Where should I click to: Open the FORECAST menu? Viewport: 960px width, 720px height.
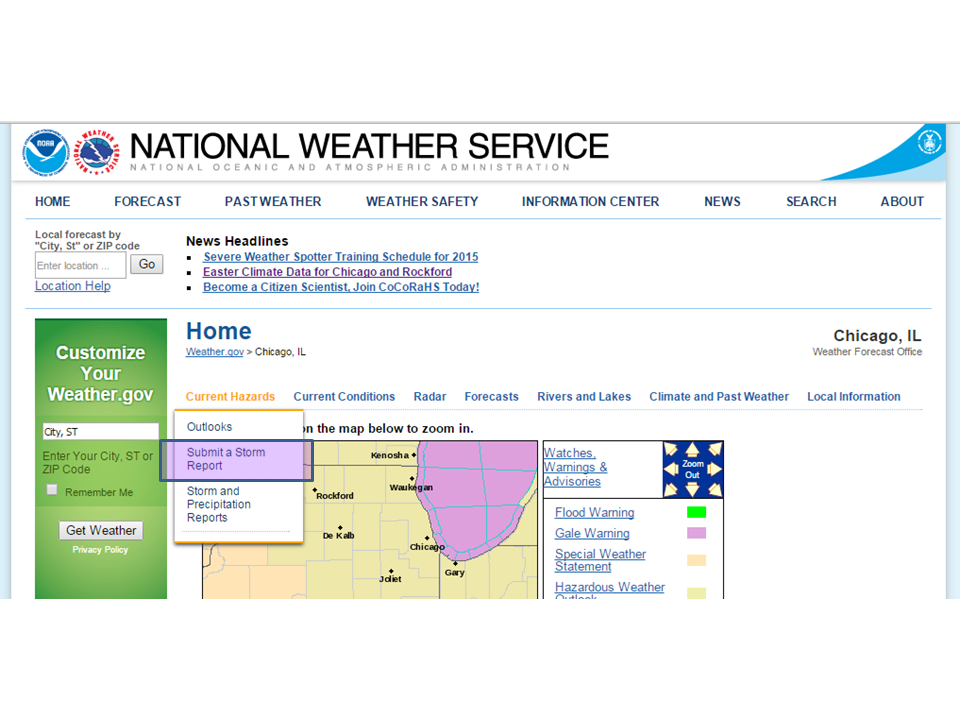(x=148, y=201)
